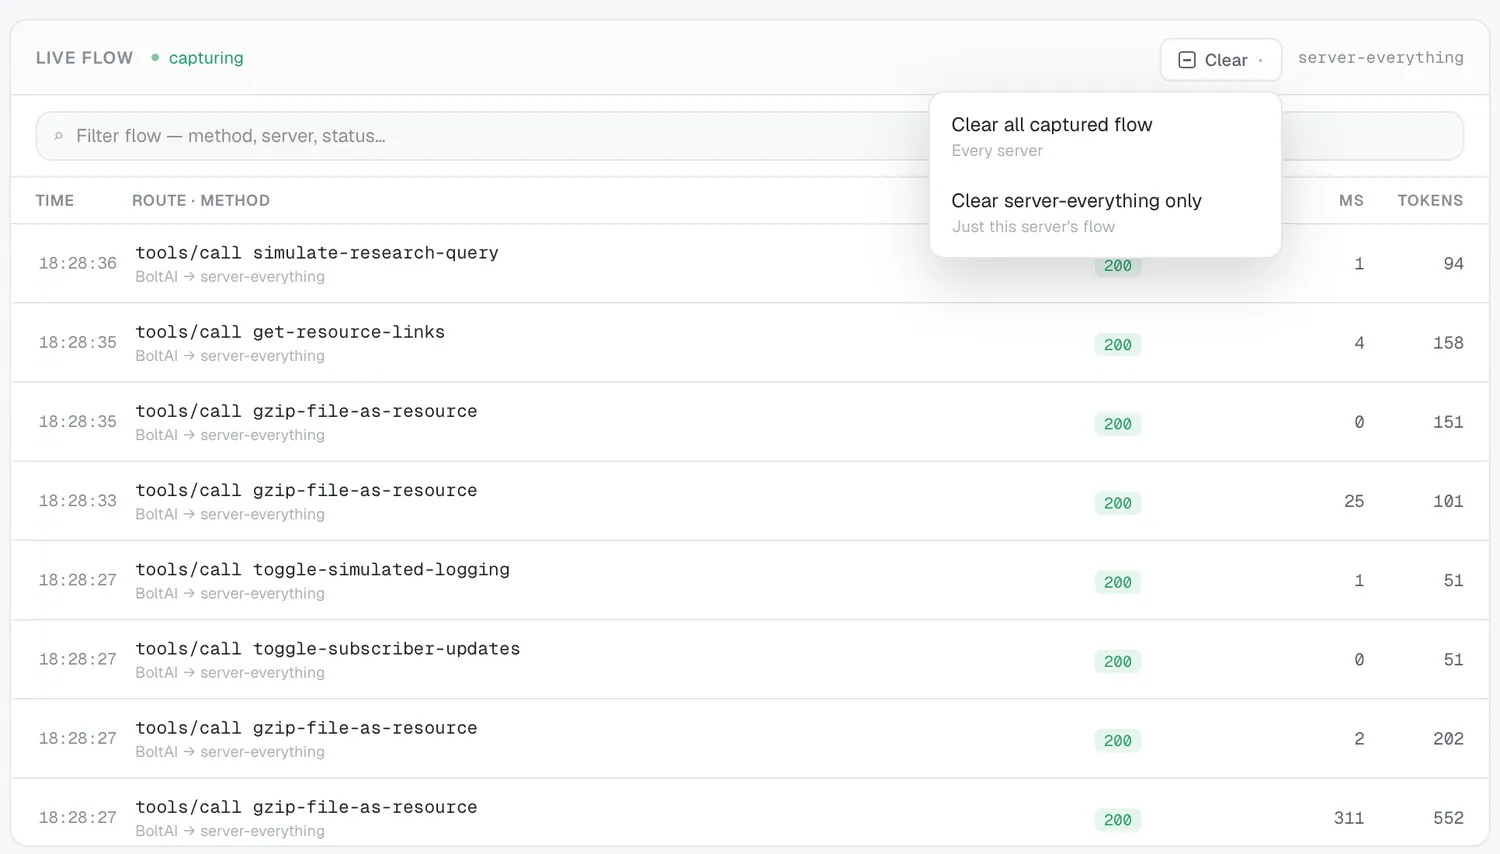Image resolution: width=1500 pixels, height=854 pixels.
Task: Select the toggle-subscriber-updates call row
Action: 750,659
